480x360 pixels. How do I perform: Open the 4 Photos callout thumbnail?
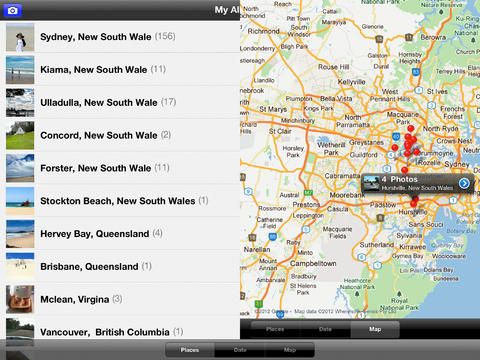[371, 183]
